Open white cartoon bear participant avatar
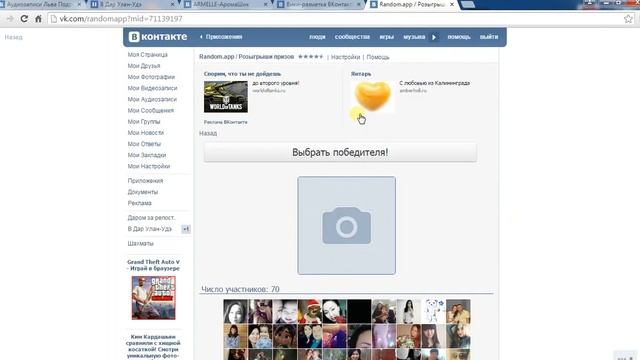Image resolution: width=640 pixels, height=360 pixels. (x=433, y=311)
